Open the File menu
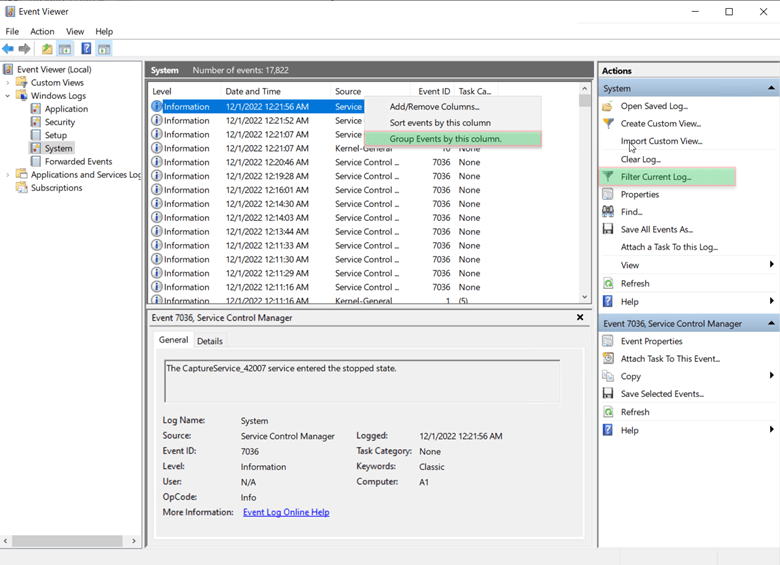Viewport: 780px width, 565px height. (12, 31)
